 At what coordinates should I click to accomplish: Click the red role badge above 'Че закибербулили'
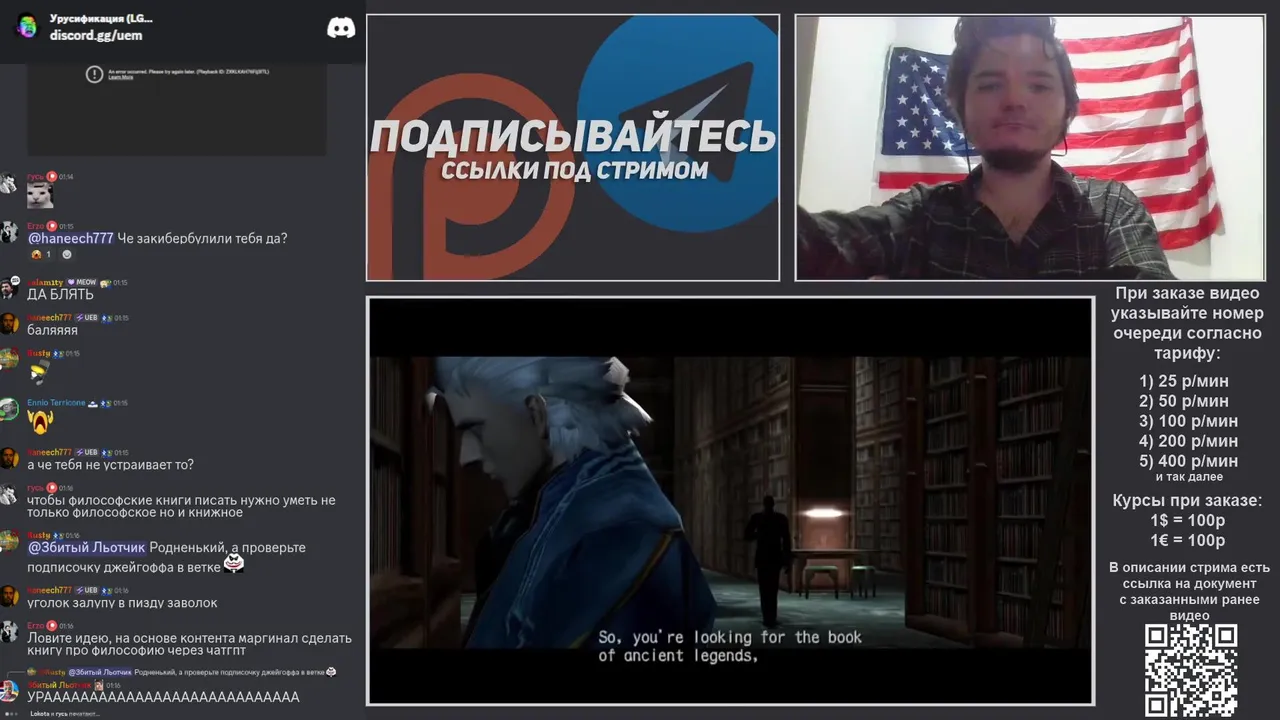point(52,226)
